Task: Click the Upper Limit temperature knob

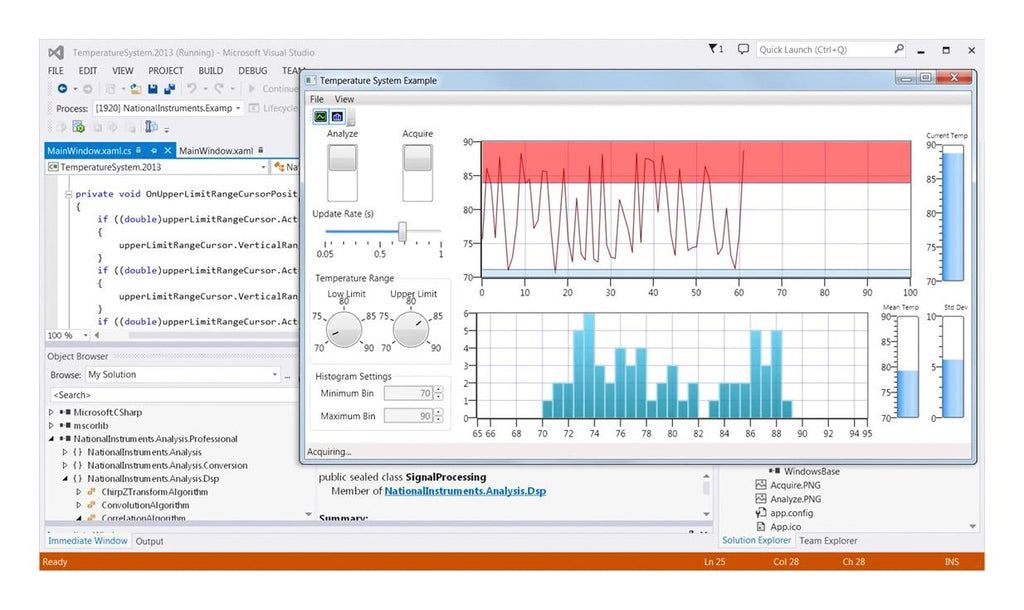Action: tap(411, 330)
